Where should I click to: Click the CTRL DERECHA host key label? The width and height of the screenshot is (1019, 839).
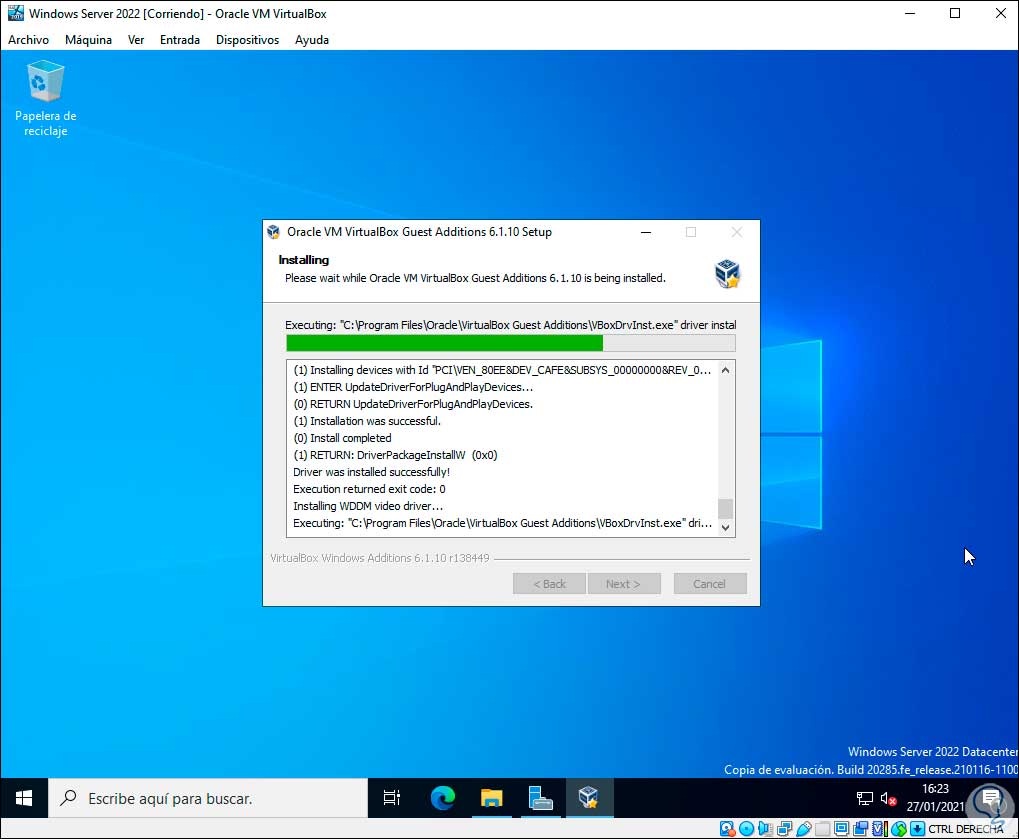point(966,829)
